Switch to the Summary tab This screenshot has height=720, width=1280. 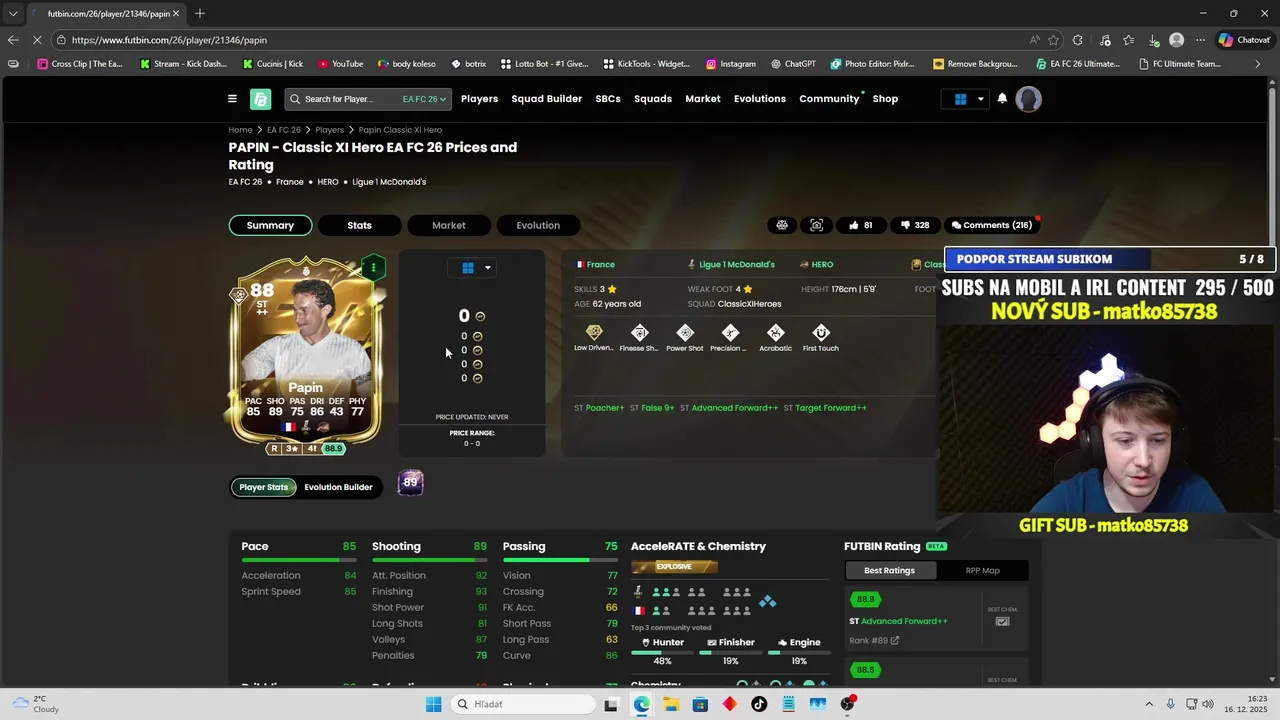270,225
